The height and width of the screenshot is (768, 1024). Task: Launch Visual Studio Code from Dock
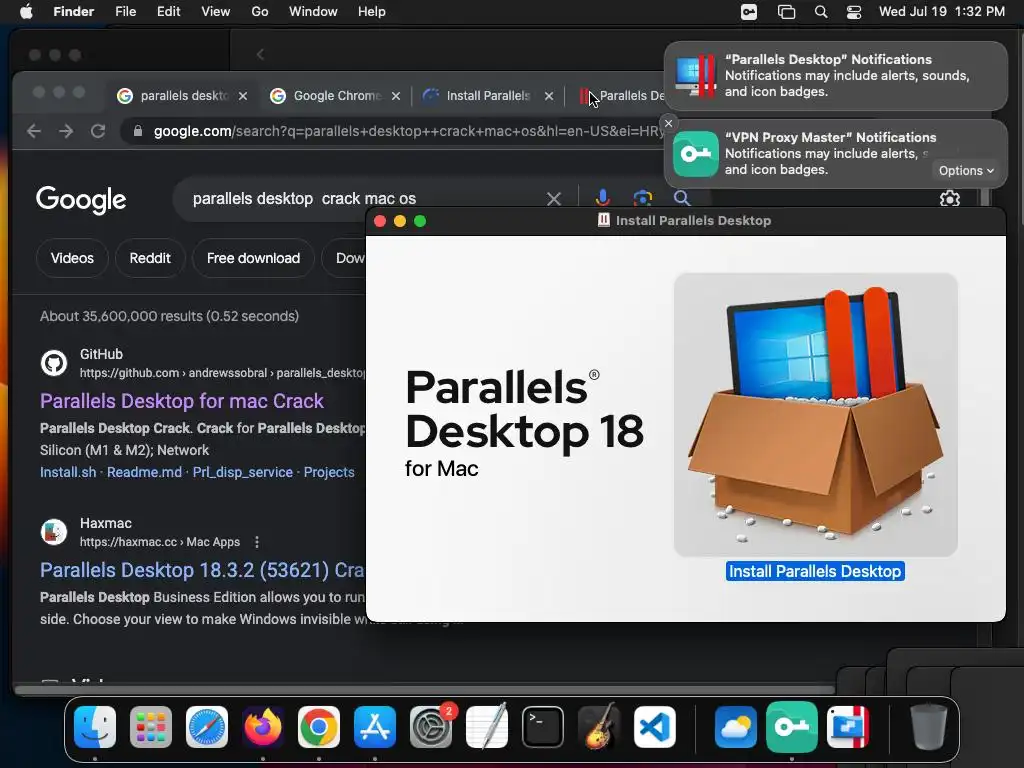tap(655, 727)
